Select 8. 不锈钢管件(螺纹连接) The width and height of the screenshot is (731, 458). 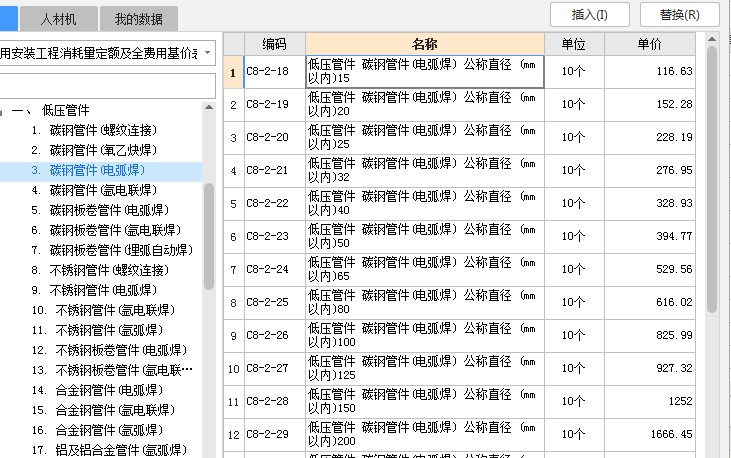pyautogui.click(x=101, y=271)
